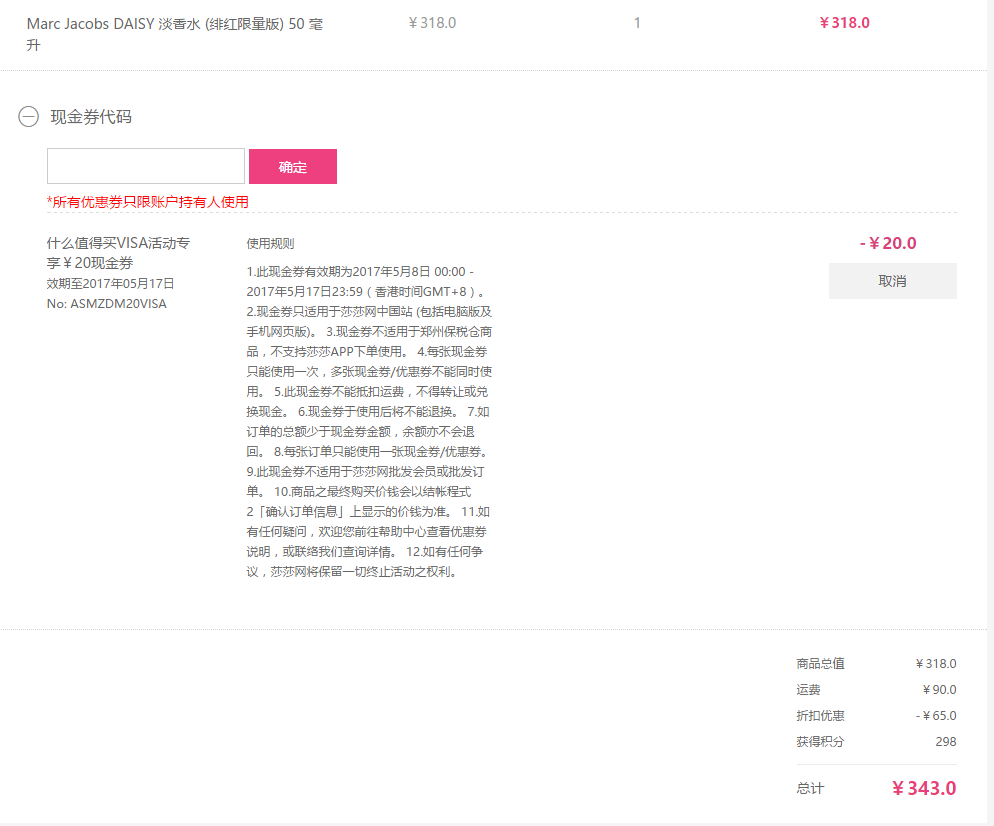
Task: Click the grey unit price ¥318.0
Action: [x=432, y=23]
